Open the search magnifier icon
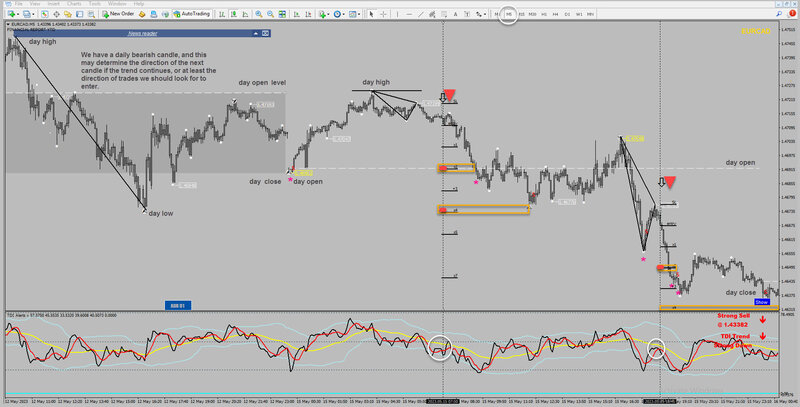Screen dimensions: 800x407 (x=779, y=14)
